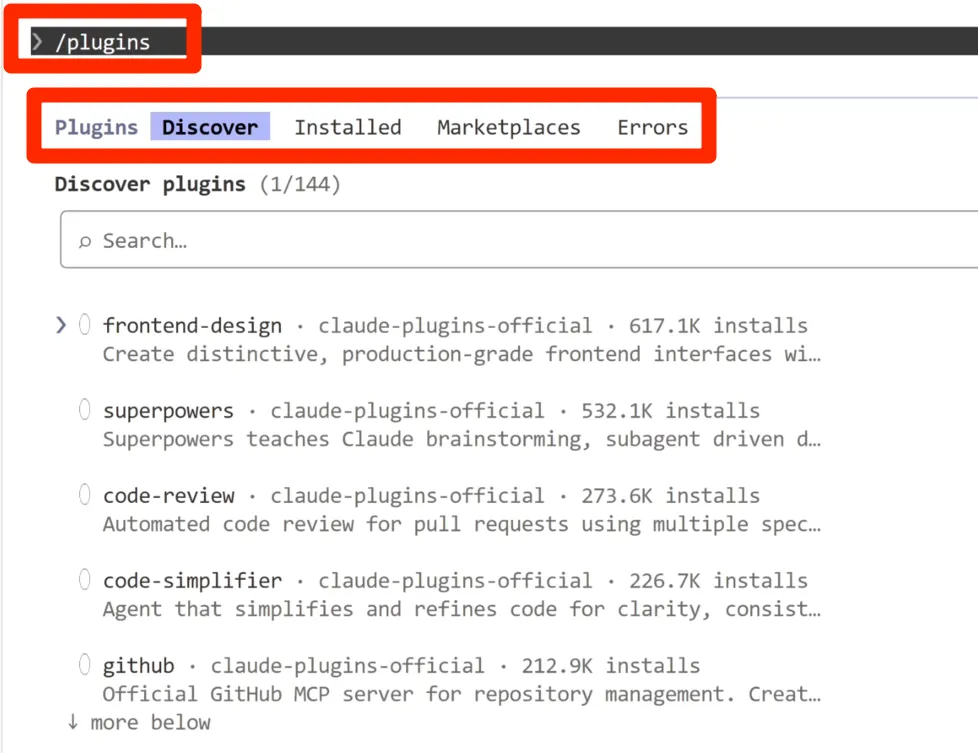The image size is (978, 753).
Task: Open the Errors tab
Action: [x=652, y=127]
